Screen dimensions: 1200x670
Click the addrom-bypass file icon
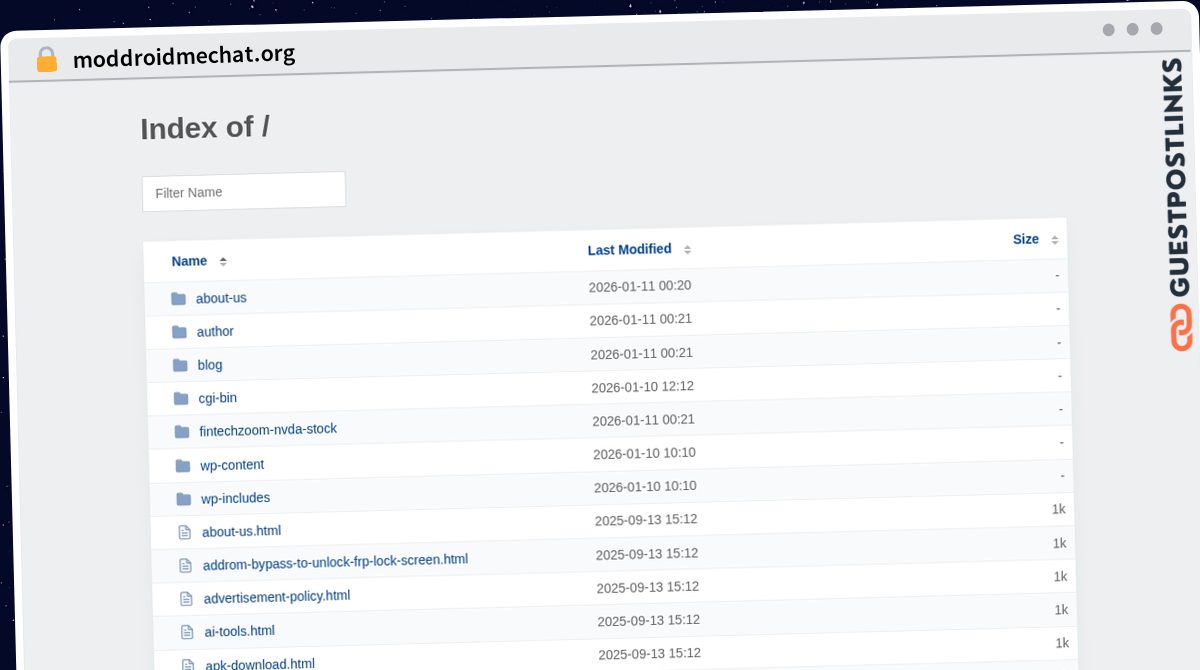pyautogui.click(x=185, y=565)
